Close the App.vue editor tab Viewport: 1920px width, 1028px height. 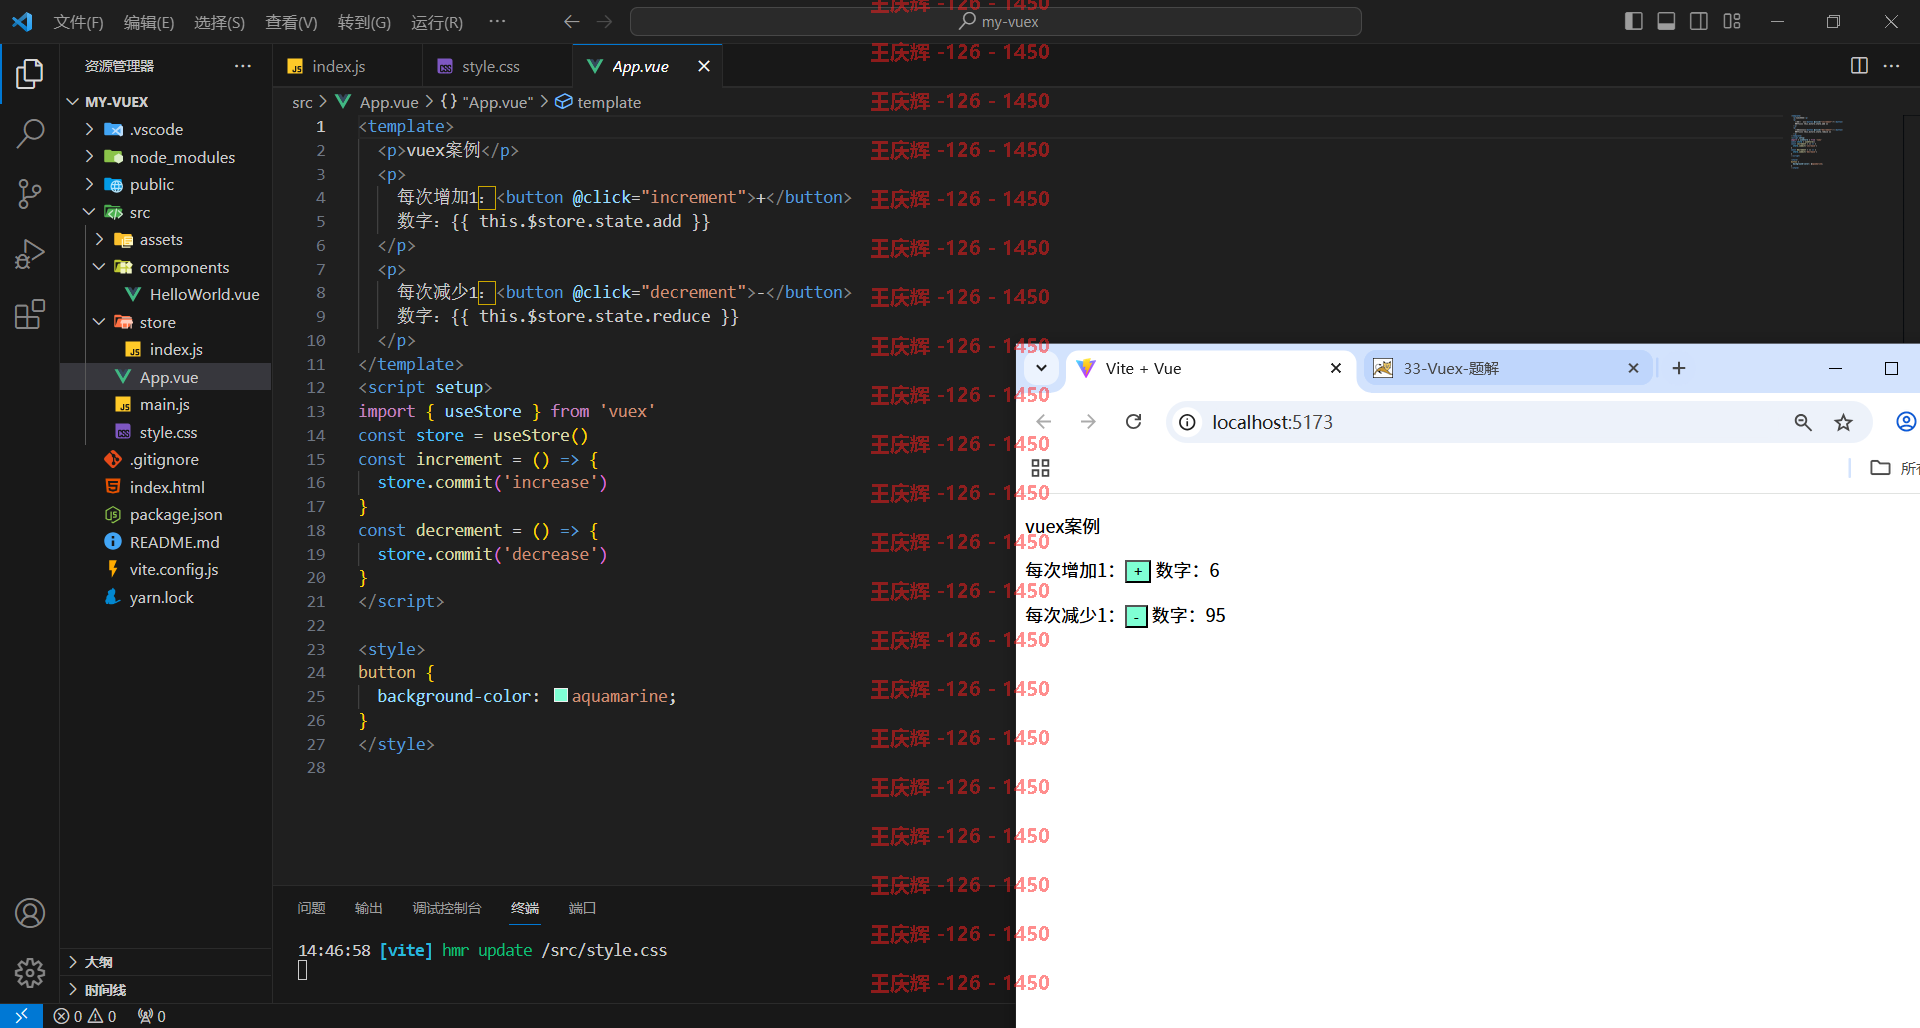pos(704,66)
